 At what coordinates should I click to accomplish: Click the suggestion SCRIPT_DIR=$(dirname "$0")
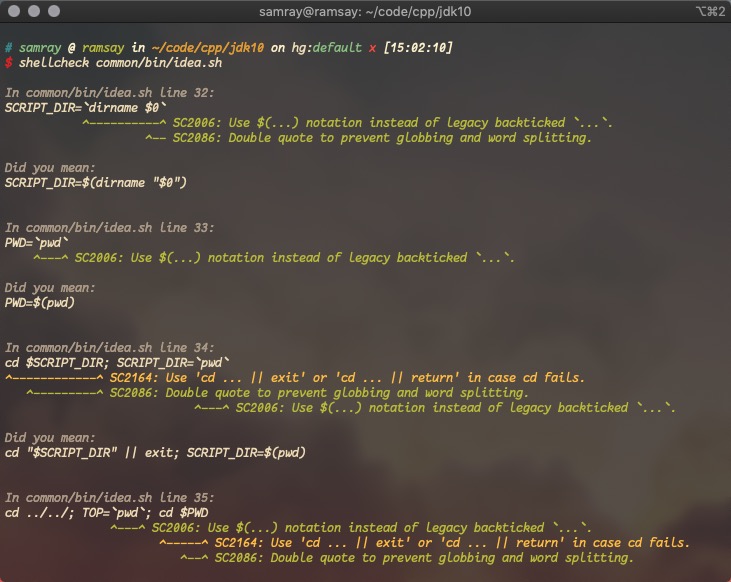(96, 182)
